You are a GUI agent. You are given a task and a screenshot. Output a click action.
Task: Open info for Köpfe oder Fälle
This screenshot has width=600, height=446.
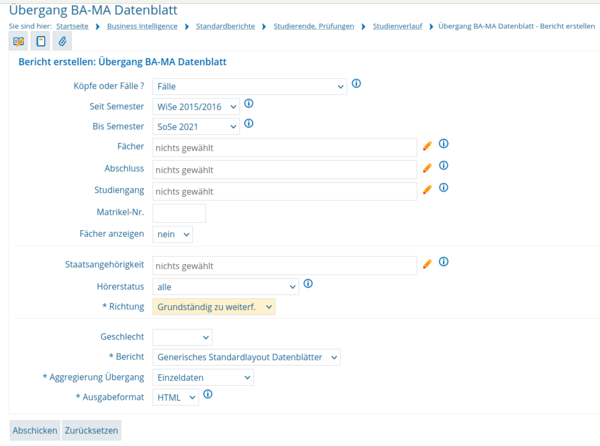coord(356,83)
